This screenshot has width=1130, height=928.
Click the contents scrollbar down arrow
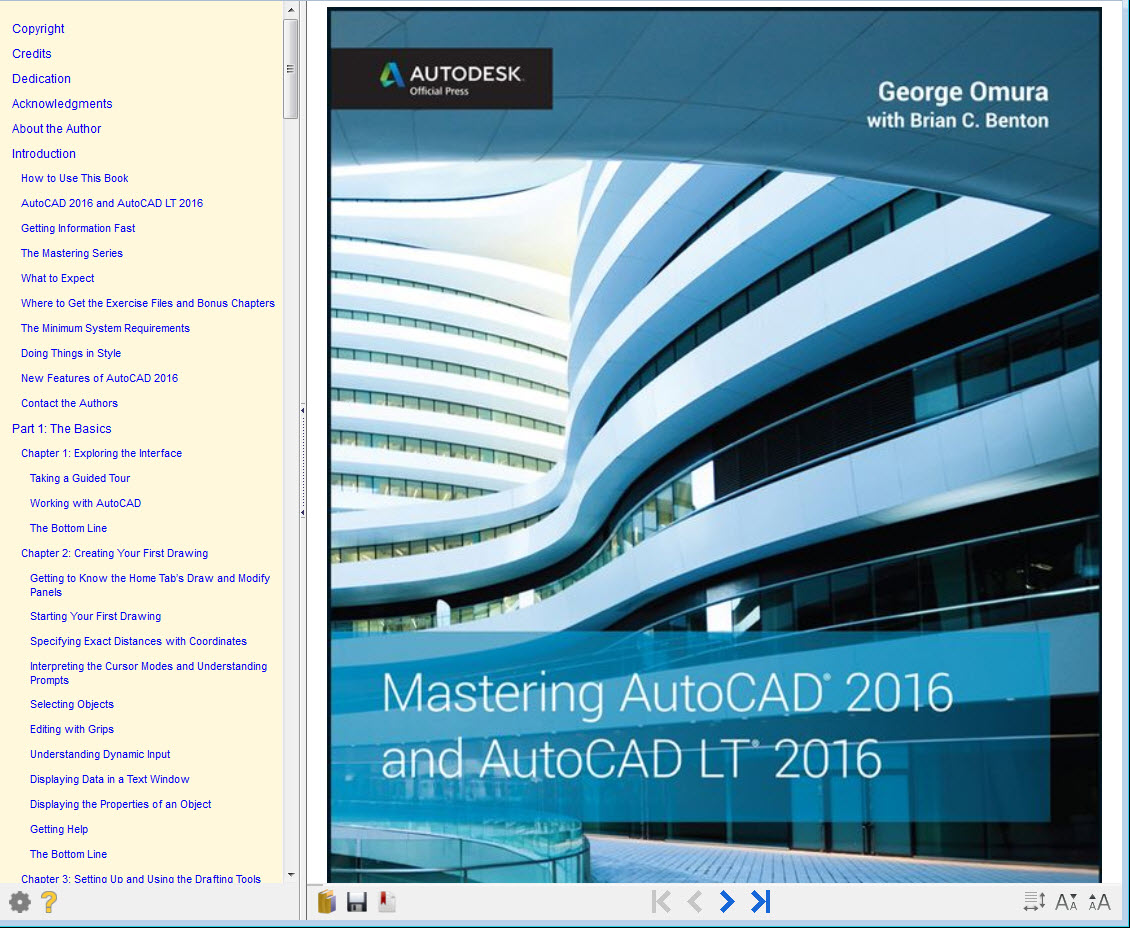coord(291,875)
